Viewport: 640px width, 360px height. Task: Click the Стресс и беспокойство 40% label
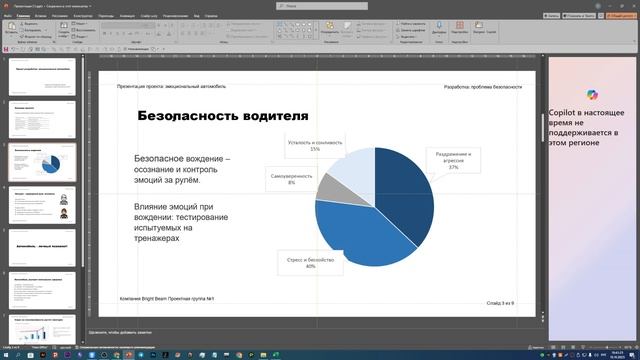pyautogui.click(x=310, y=263)
